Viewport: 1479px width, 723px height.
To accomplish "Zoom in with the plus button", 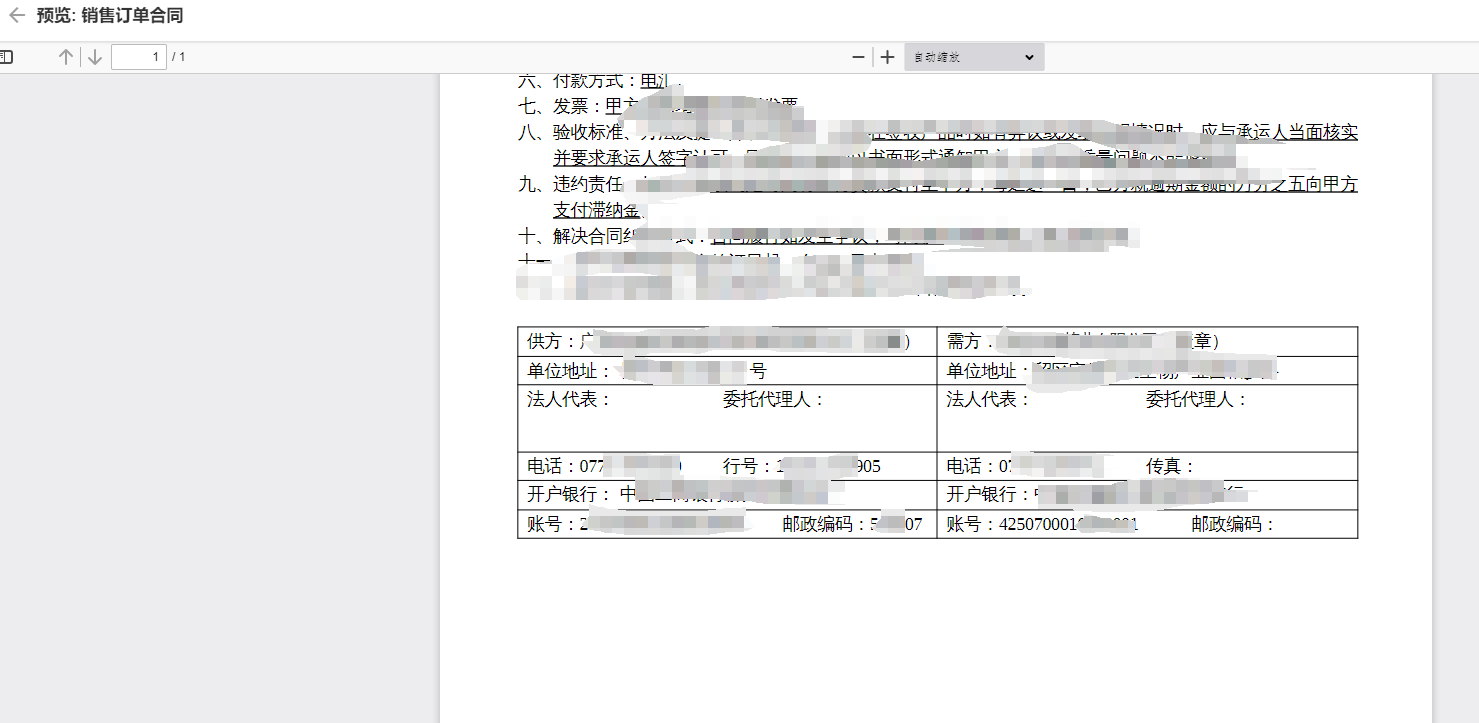I will (887, 57).
